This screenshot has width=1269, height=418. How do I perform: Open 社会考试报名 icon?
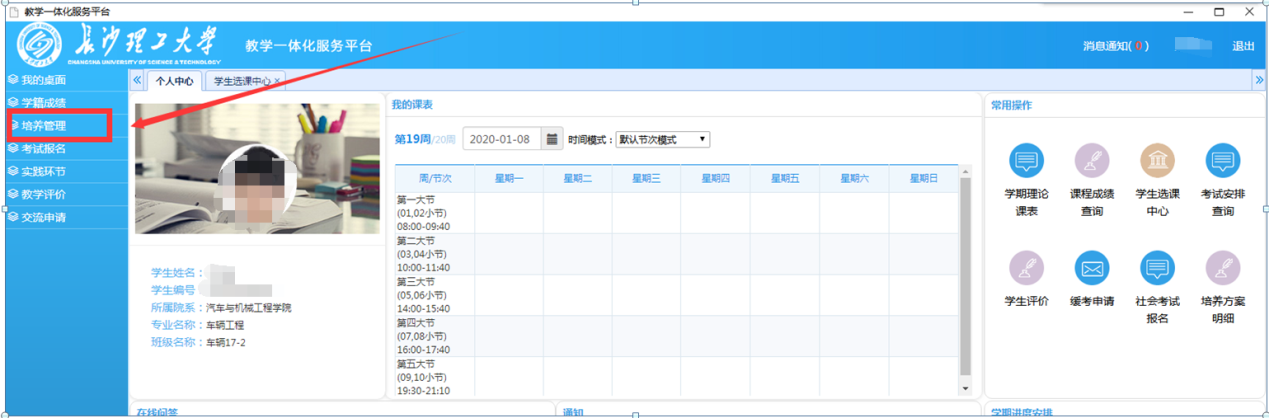[1157, 268]
